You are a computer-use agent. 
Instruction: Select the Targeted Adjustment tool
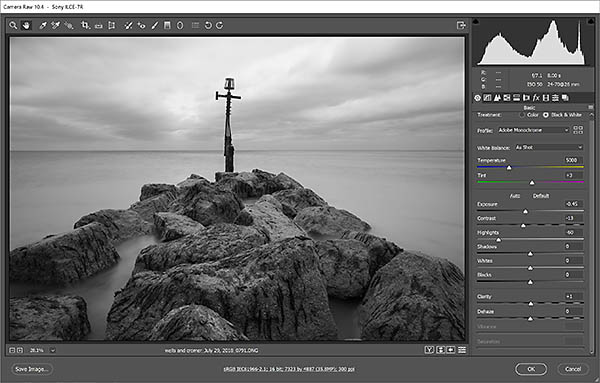(69, 26)
